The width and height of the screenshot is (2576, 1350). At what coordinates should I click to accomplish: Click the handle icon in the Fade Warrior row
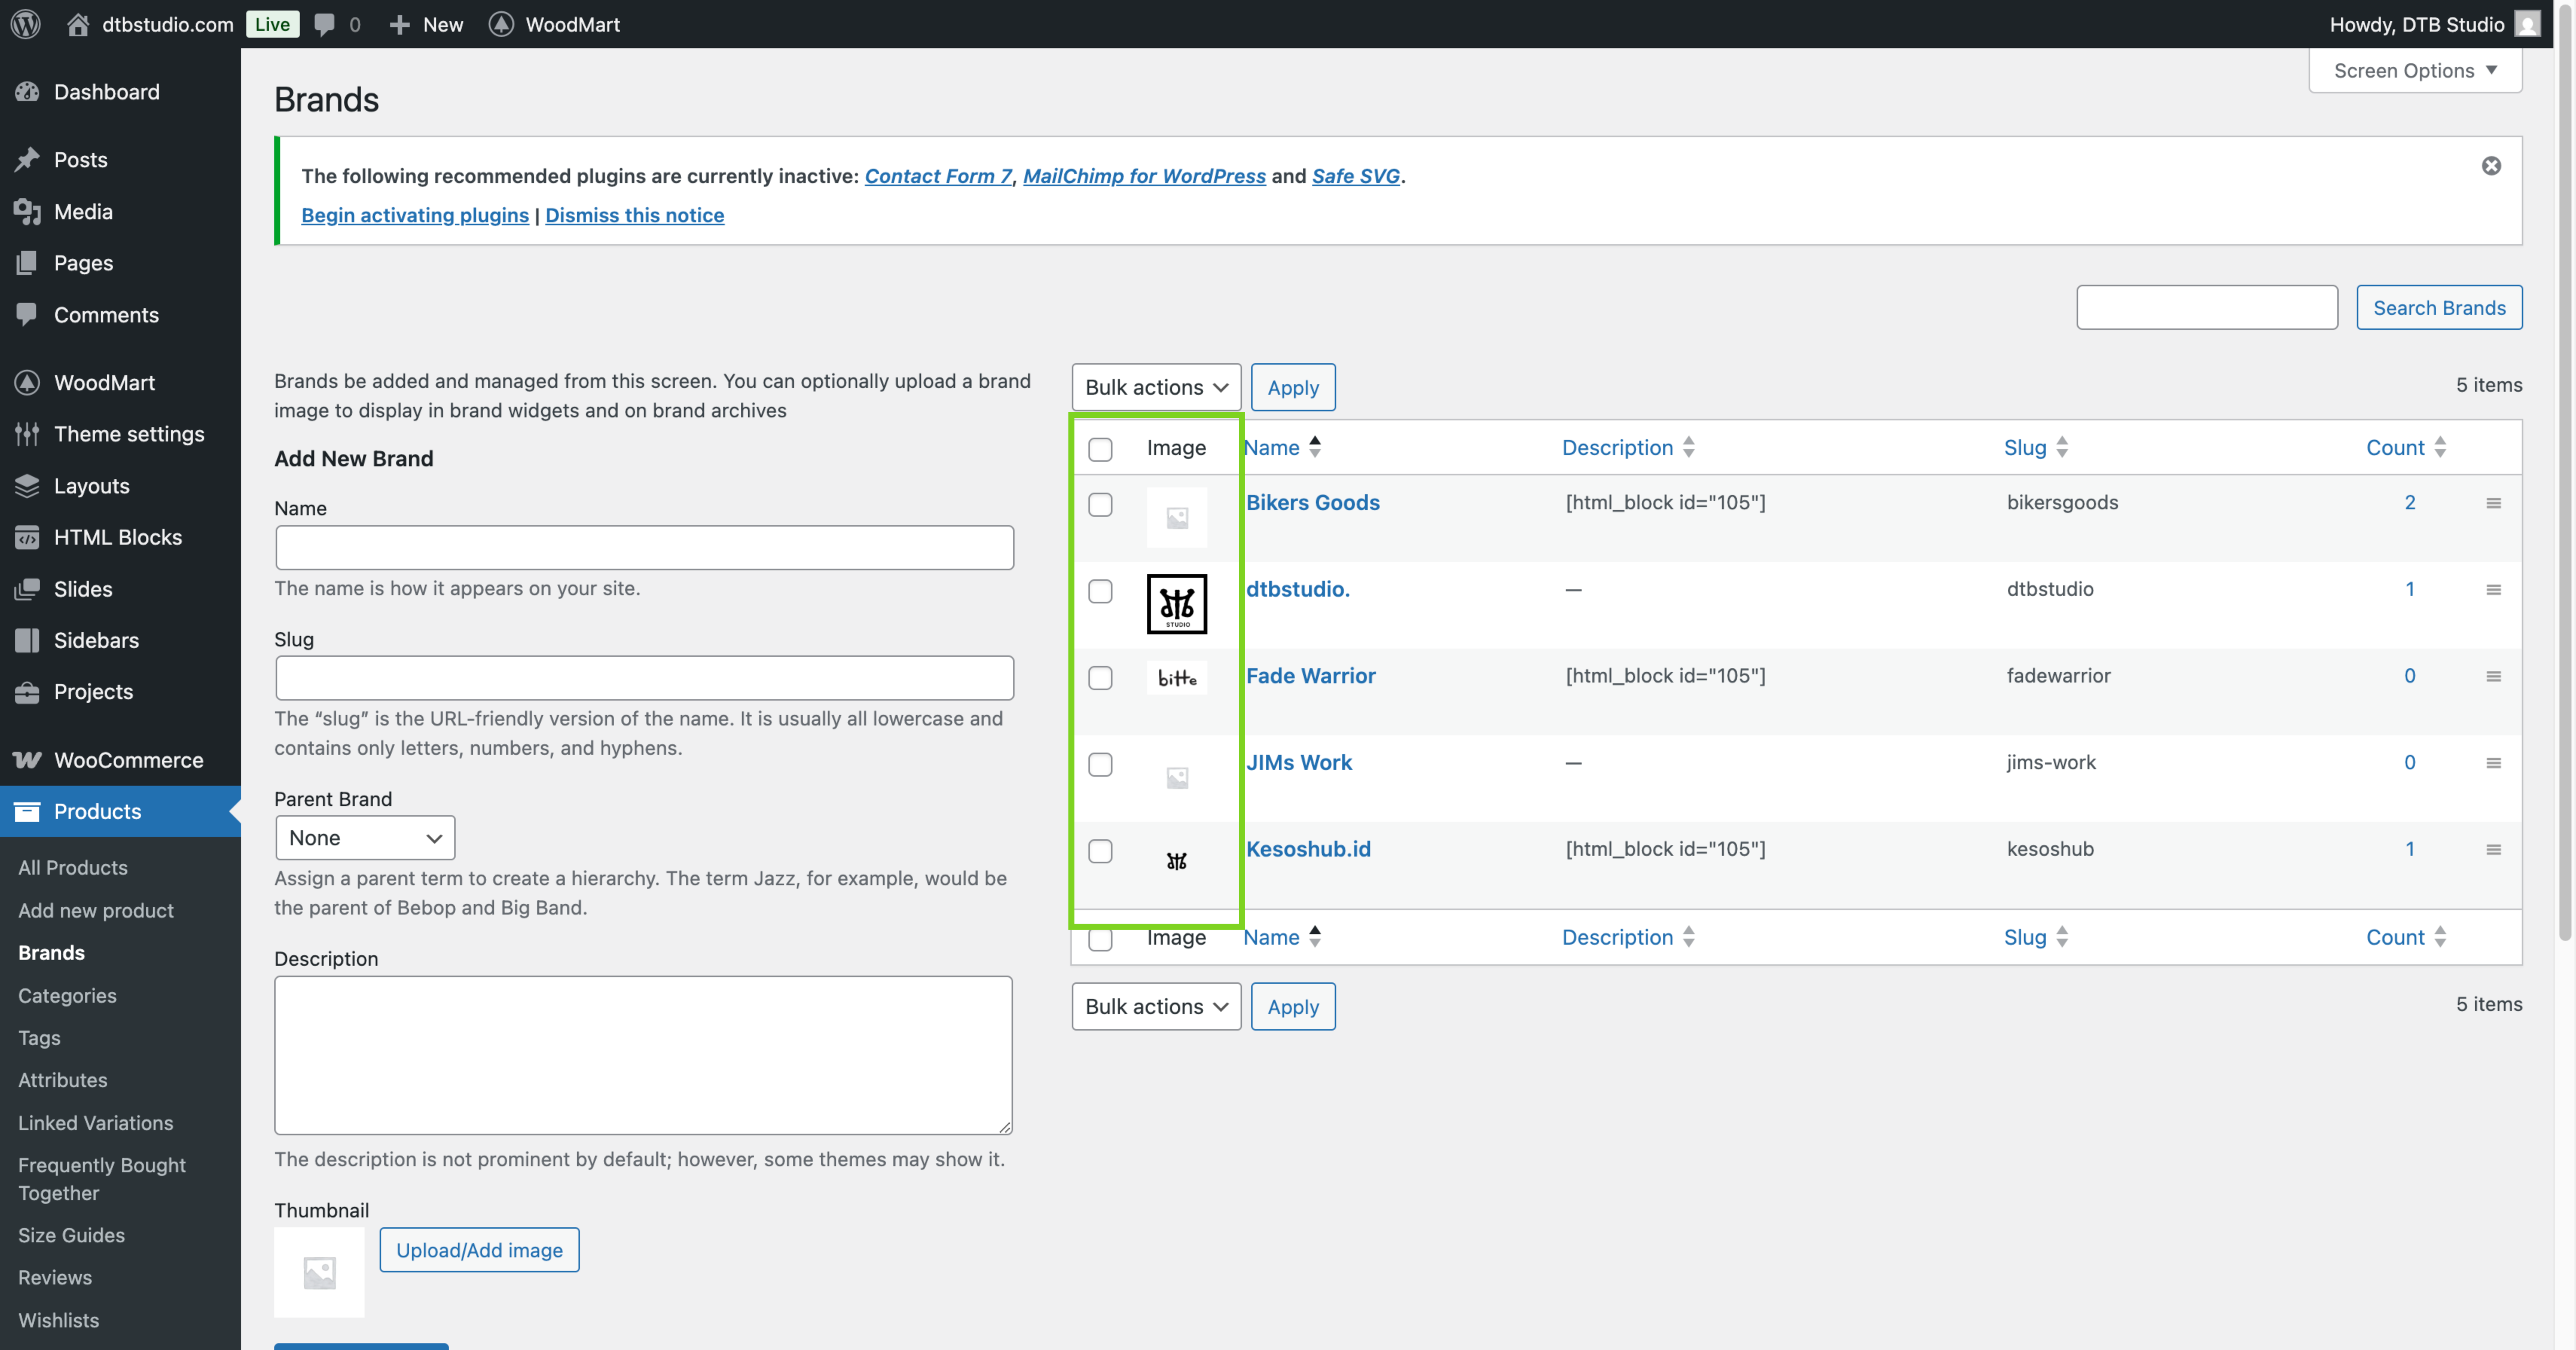[2493, 676]
